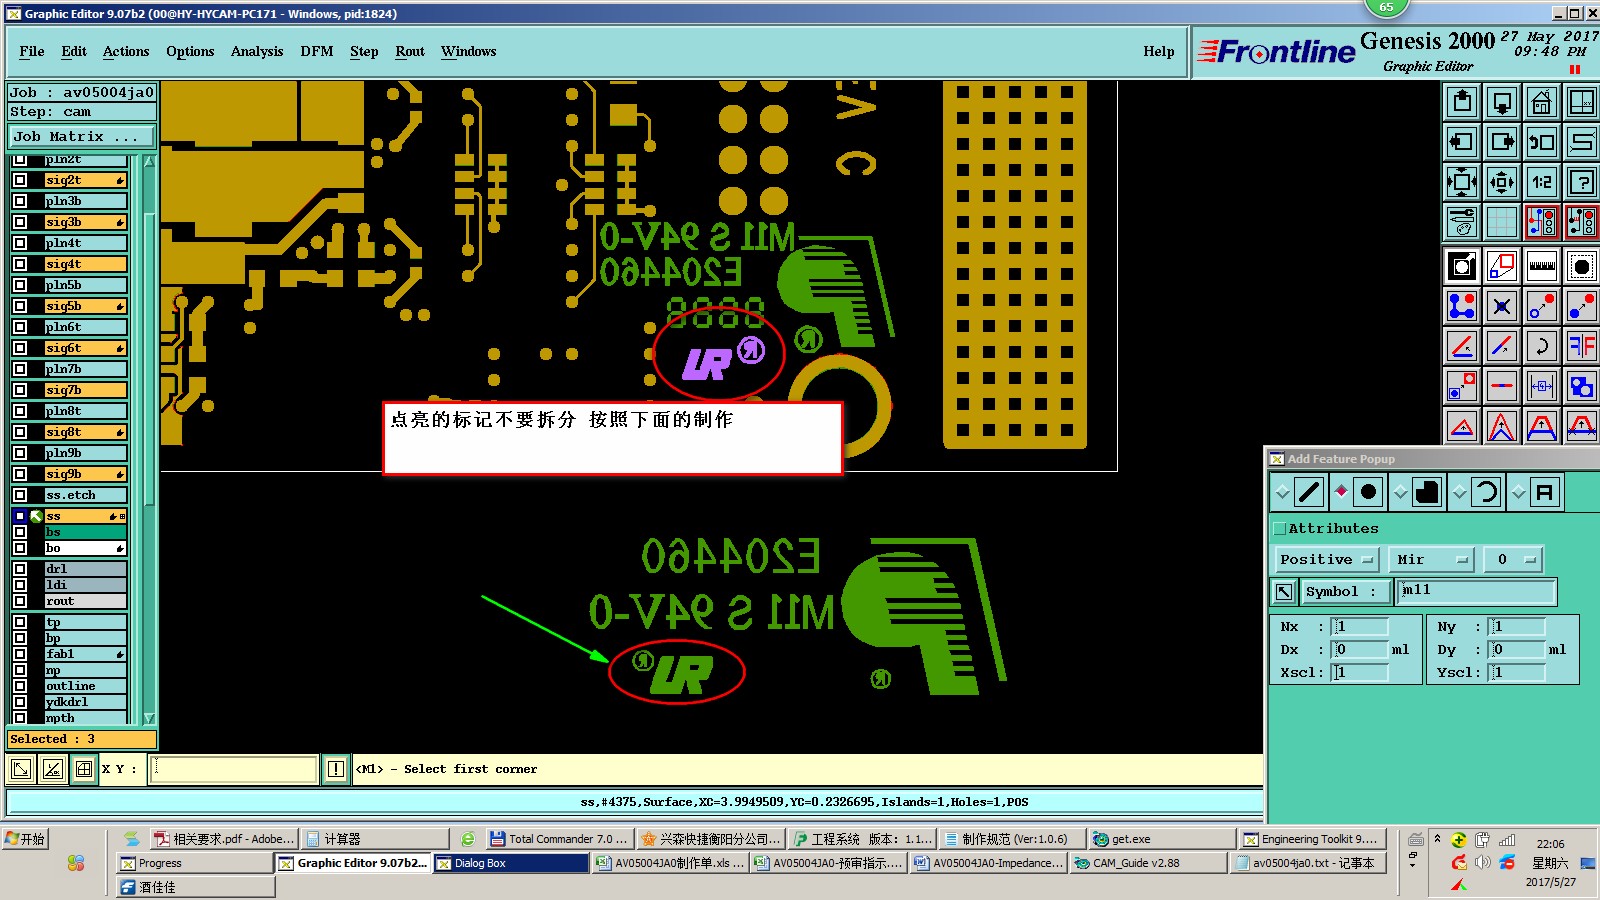The image size is (1600, 900).
Task: Click the question mark help icon
Action: [x=1582, y=182]
